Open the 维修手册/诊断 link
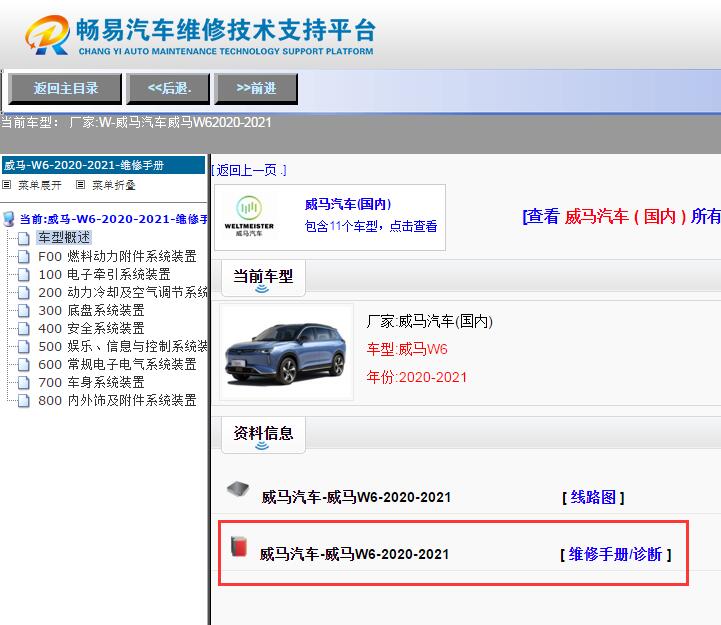721x625 pixels. [x=616, y=554]
